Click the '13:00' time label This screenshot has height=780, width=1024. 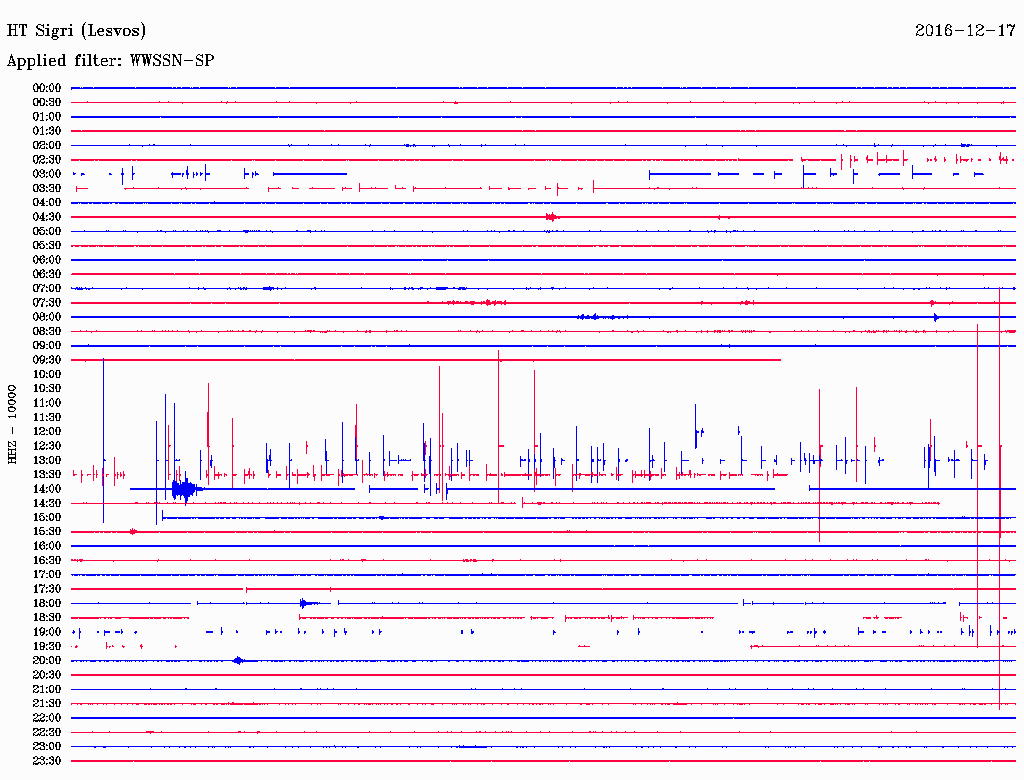click(47, 460)
